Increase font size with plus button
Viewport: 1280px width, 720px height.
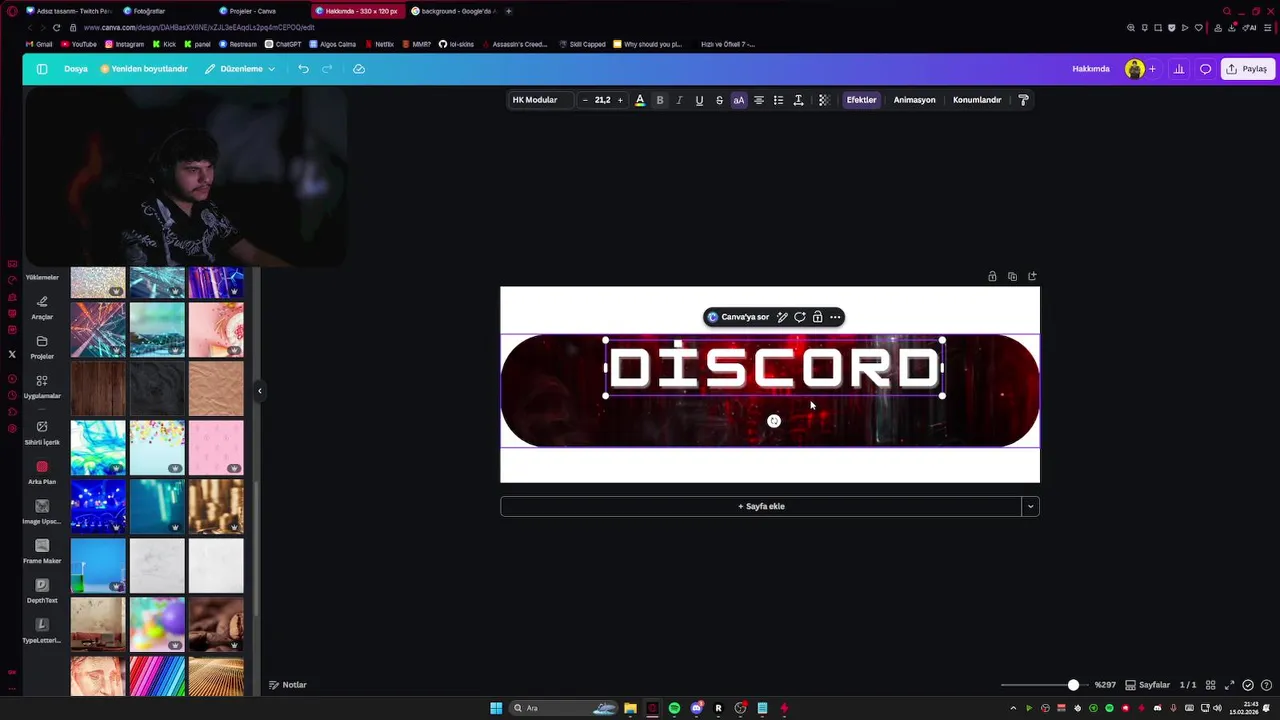[620, 100]
